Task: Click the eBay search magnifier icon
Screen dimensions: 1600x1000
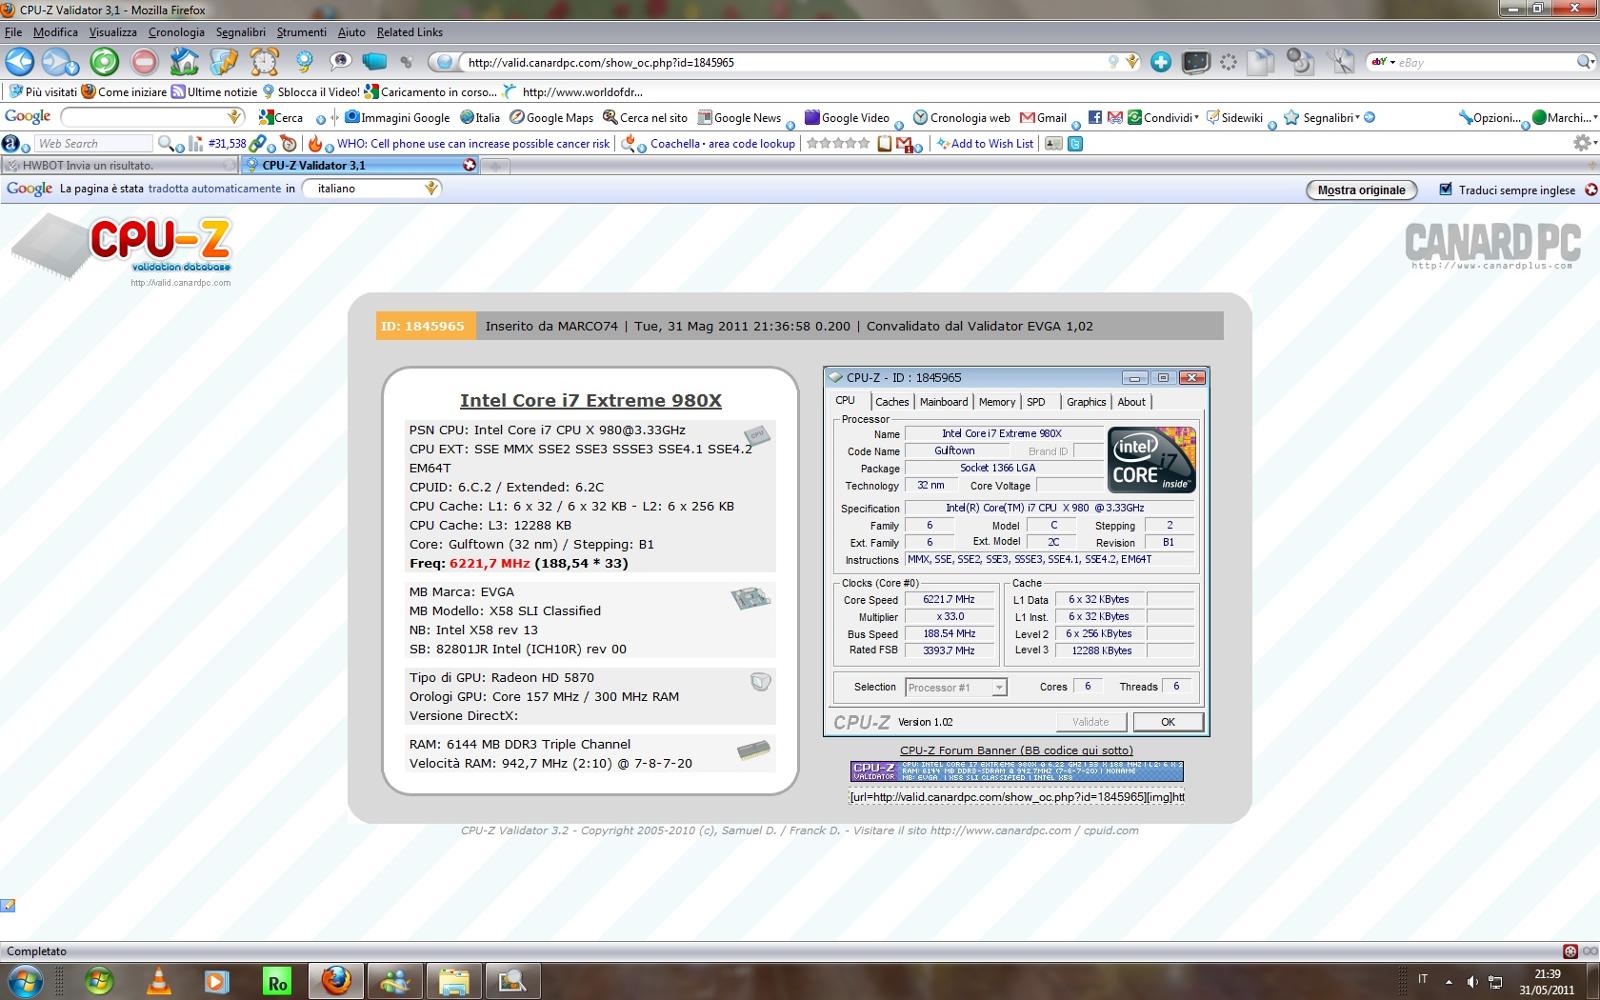Action: click(x=1585, y=62)
